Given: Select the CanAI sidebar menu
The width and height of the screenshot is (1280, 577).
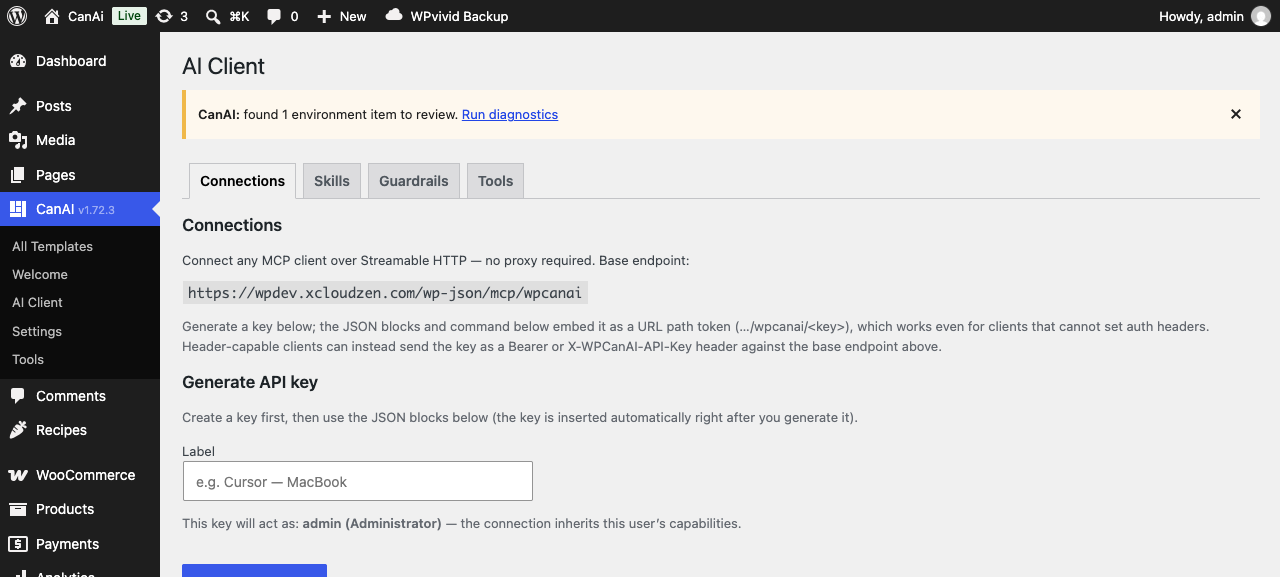Looking at the screenshot, I should [x=80, y=209].
